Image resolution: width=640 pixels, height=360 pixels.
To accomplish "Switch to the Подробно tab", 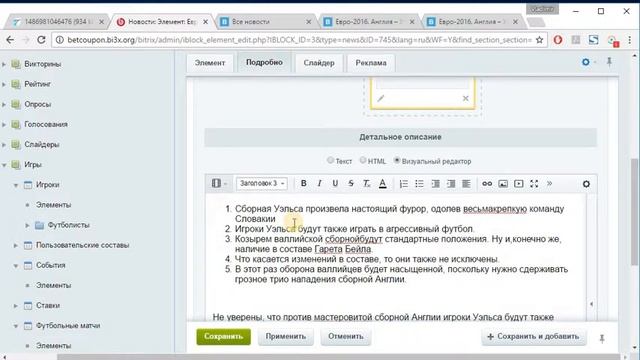I will coord(264,62).
